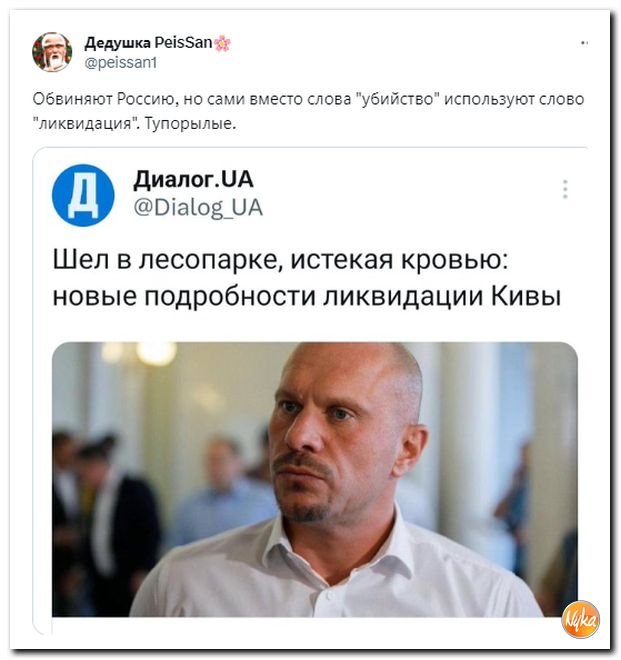
Task: Click the quoted word "убийство" in tweet
Action: pos(398,99)
